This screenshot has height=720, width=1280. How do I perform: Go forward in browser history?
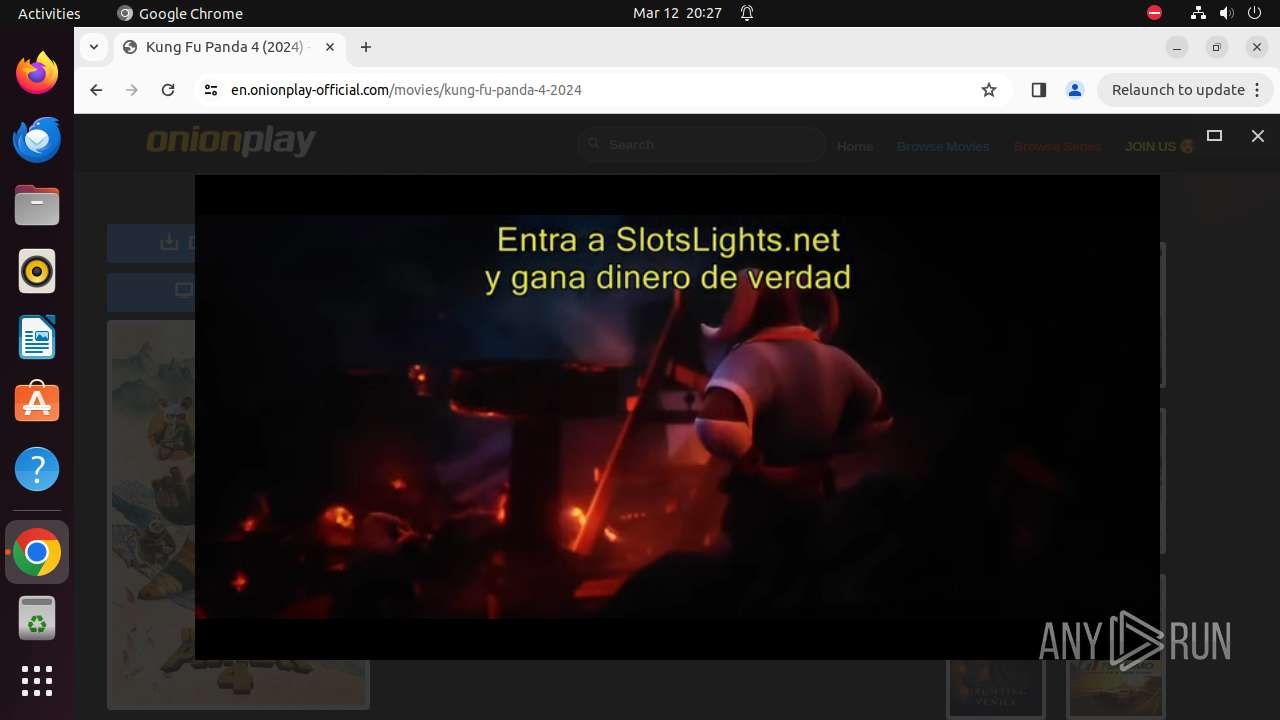(x=132, y=90)
